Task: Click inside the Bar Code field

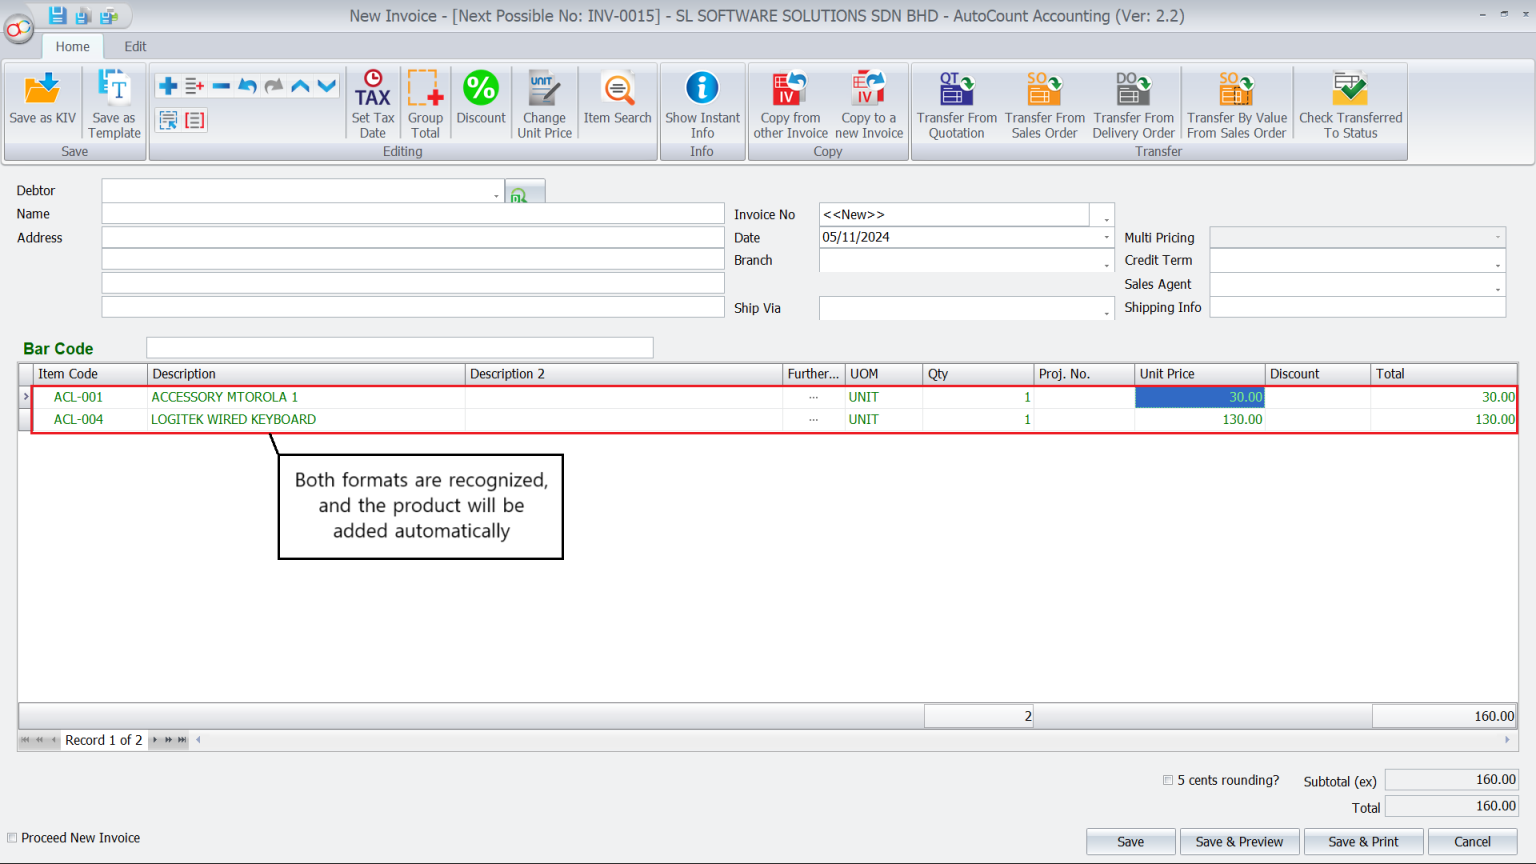Action: pyautogui.click(x=399, y=347)
